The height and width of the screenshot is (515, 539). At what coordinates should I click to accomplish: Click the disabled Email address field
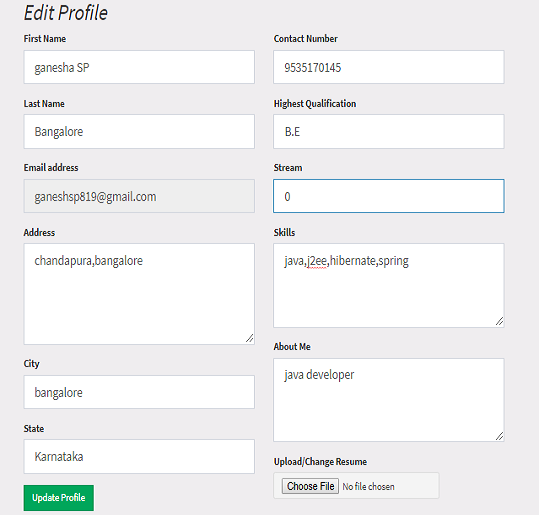(x=139, y=196)
